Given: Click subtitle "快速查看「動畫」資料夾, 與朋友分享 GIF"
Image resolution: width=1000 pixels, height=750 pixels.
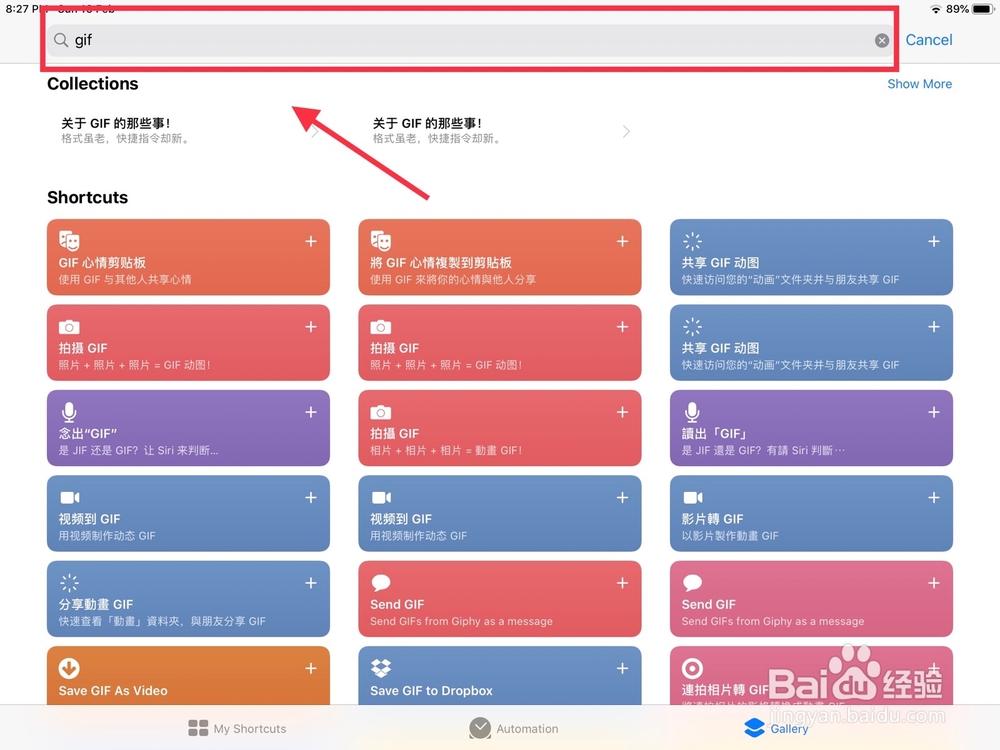Looking at the screenshot, I should point(162,621).
